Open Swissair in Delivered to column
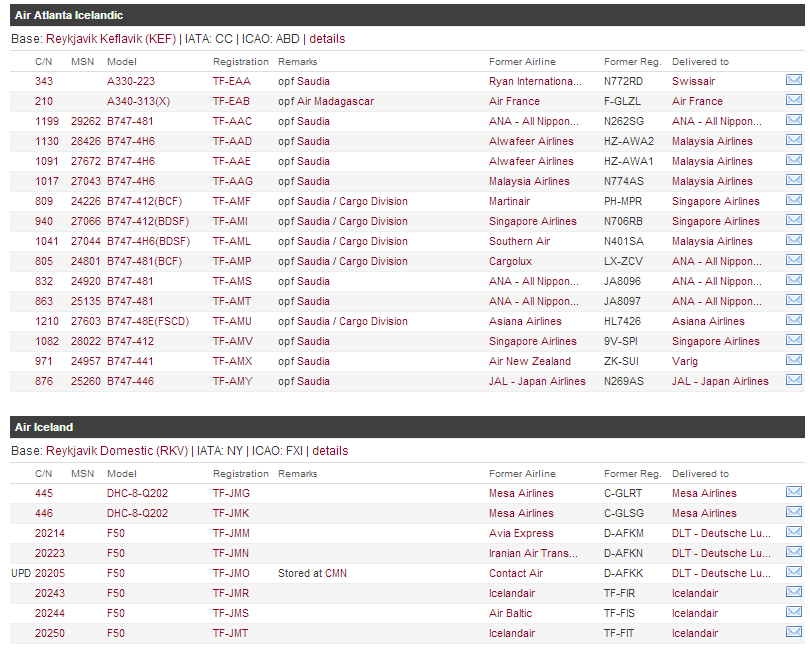Image resolution: width=810 pixels, height=649 pixels. (x=695, y=81)
